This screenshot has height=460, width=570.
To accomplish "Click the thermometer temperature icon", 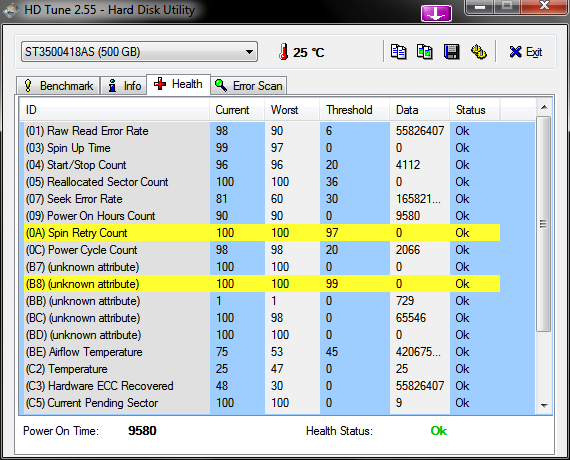I will point(284,52).
